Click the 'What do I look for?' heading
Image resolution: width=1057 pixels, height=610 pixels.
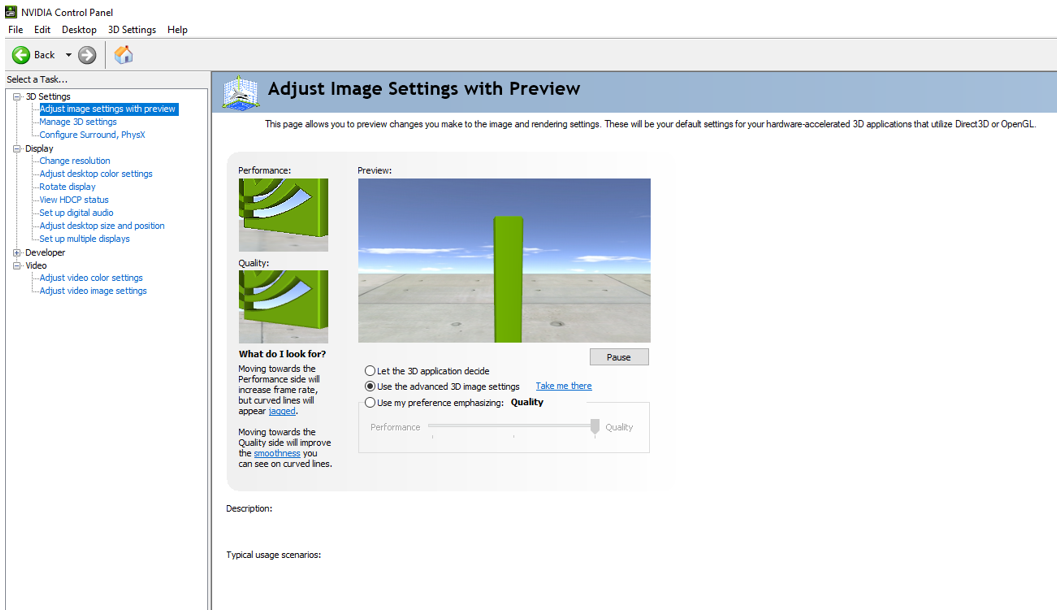[282, 354]
